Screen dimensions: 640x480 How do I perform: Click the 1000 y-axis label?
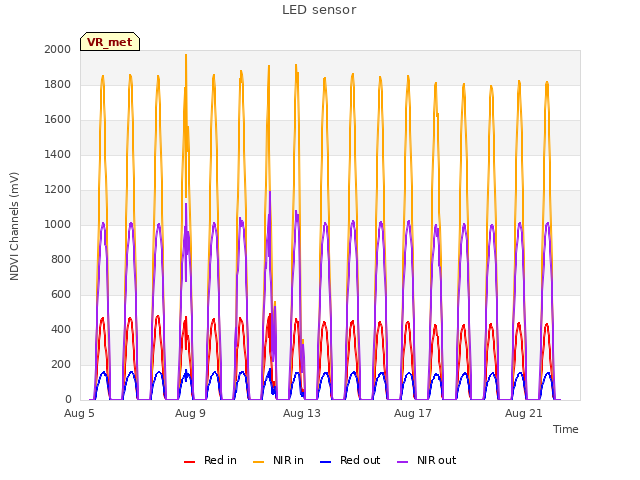click(x=58, y=224)
